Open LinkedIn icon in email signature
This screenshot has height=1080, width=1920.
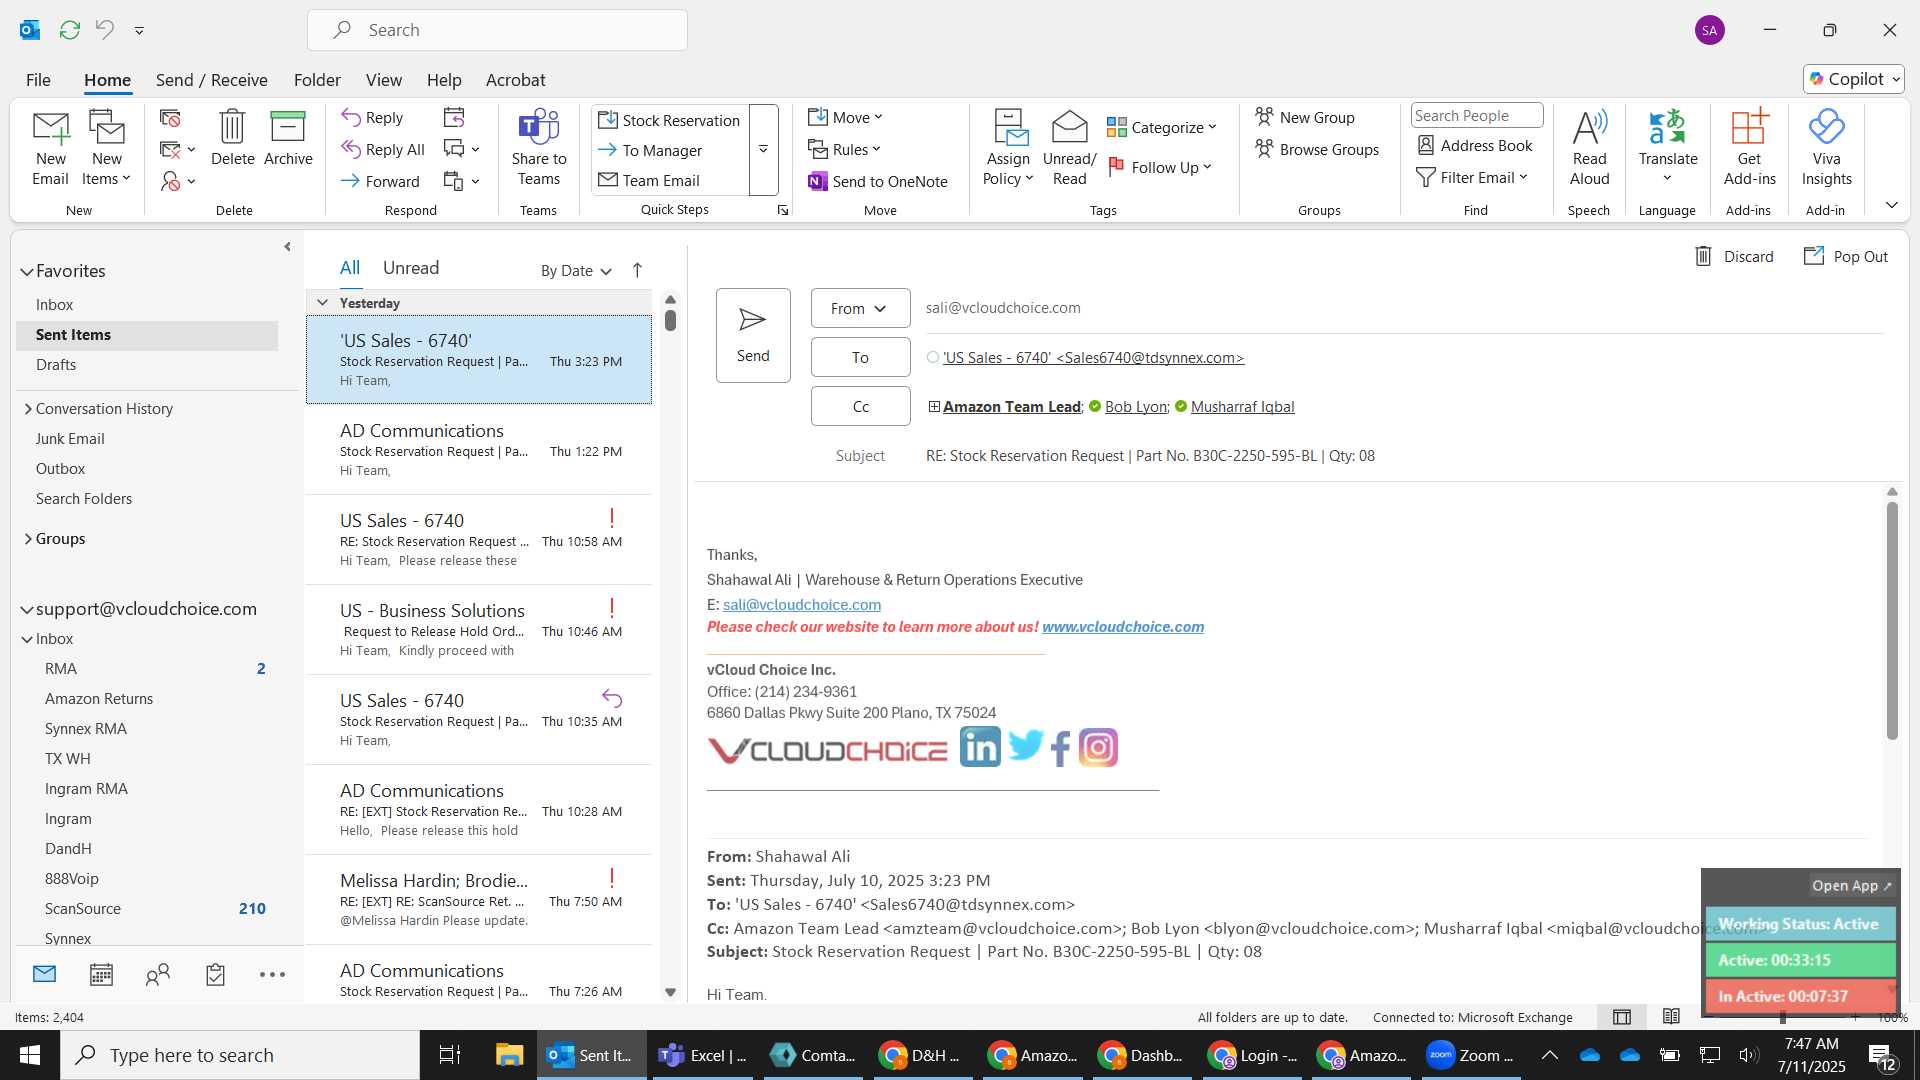(980, 747)
